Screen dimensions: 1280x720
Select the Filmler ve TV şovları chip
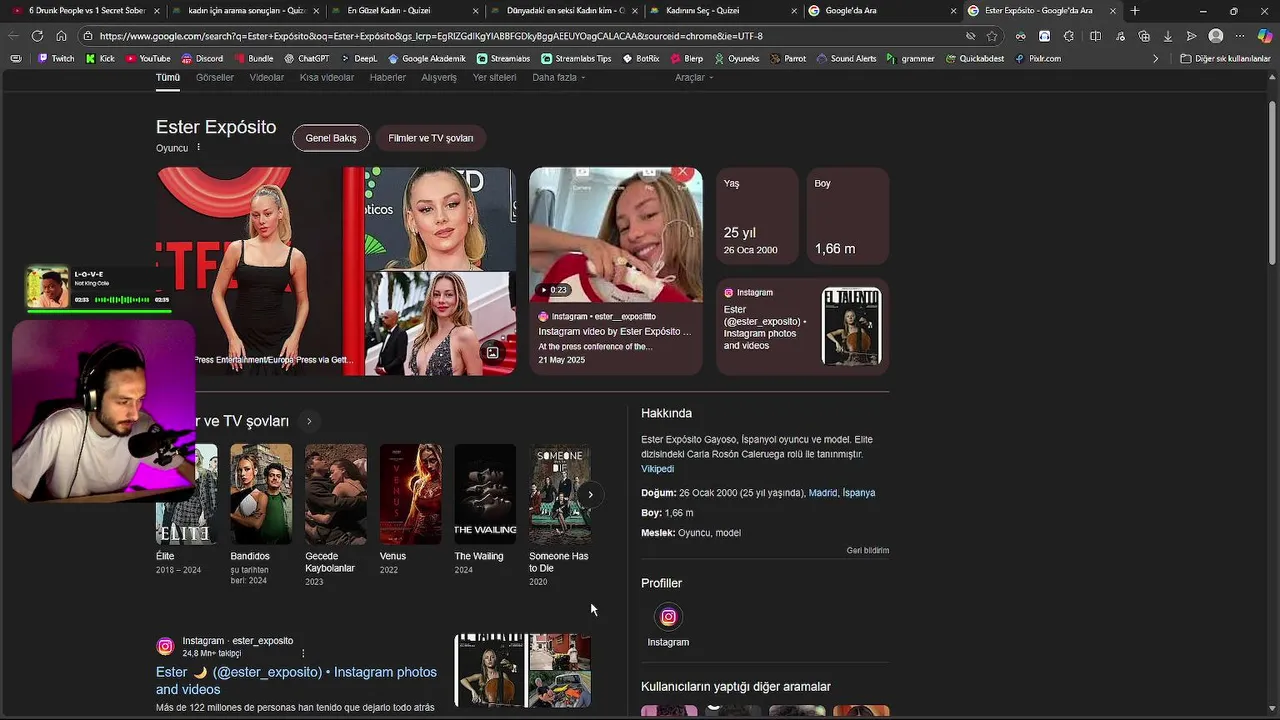[431, 138]
